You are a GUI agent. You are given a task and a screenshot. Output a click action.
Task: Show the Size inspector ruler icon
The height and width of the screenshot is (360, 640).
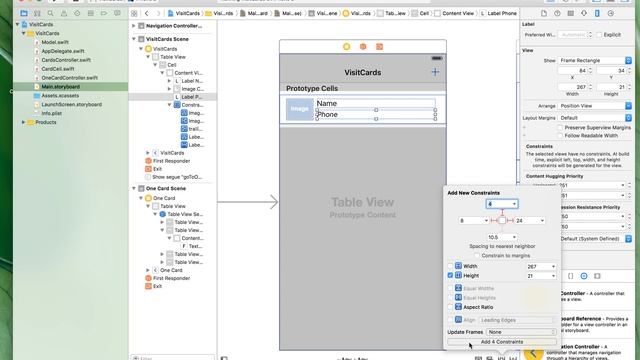pos(597,13)
